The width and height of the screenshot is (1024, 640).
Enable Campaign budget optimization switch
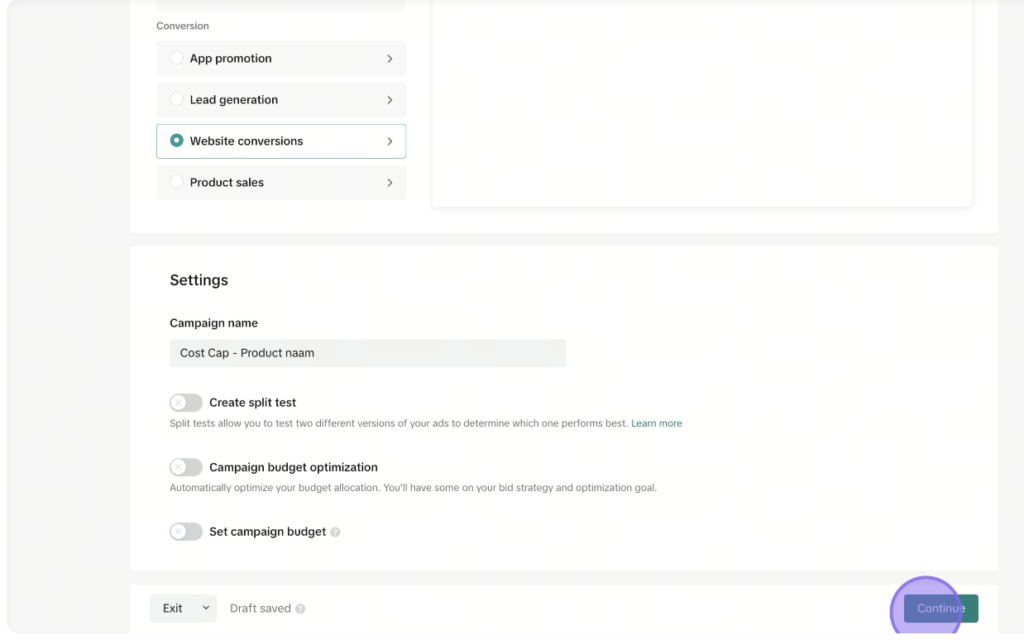(x=186, y=467)
